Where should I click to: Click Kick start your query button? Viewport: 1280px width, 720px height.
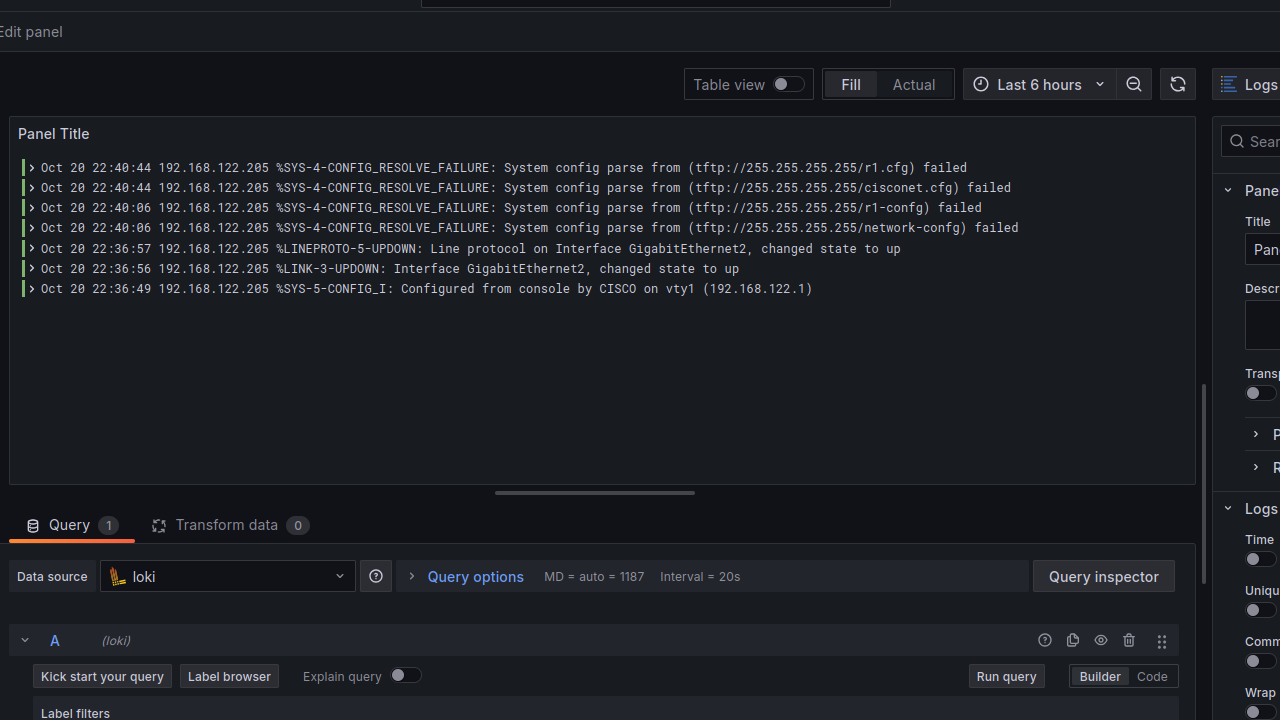[x=102, y=676]
